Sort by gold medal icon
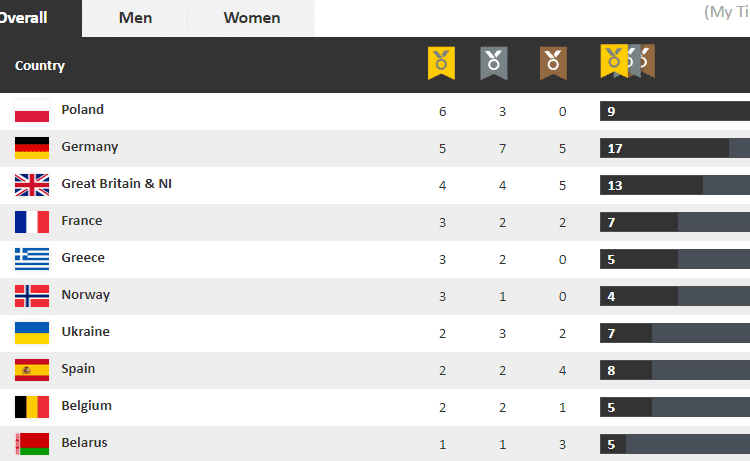 pyautogui.click(x=442, y=62)
